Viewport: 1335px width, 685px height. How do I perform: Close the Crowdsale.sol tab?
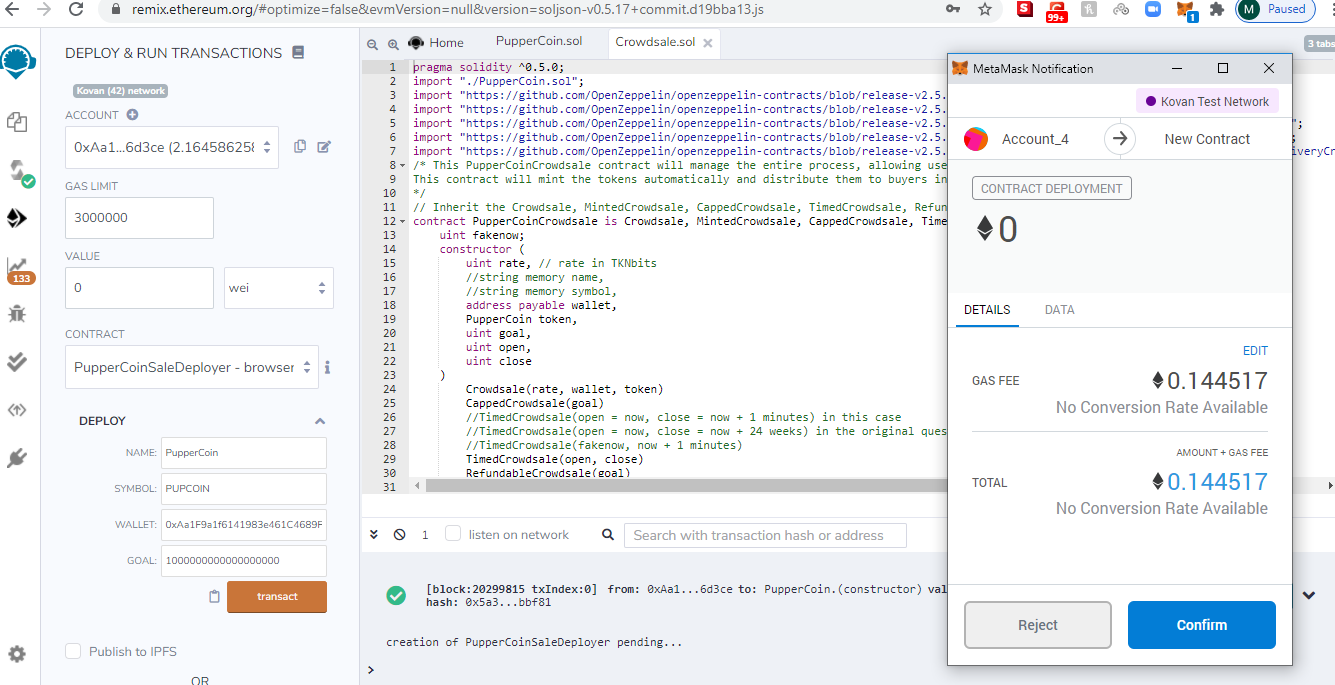[x=708, y=43]
